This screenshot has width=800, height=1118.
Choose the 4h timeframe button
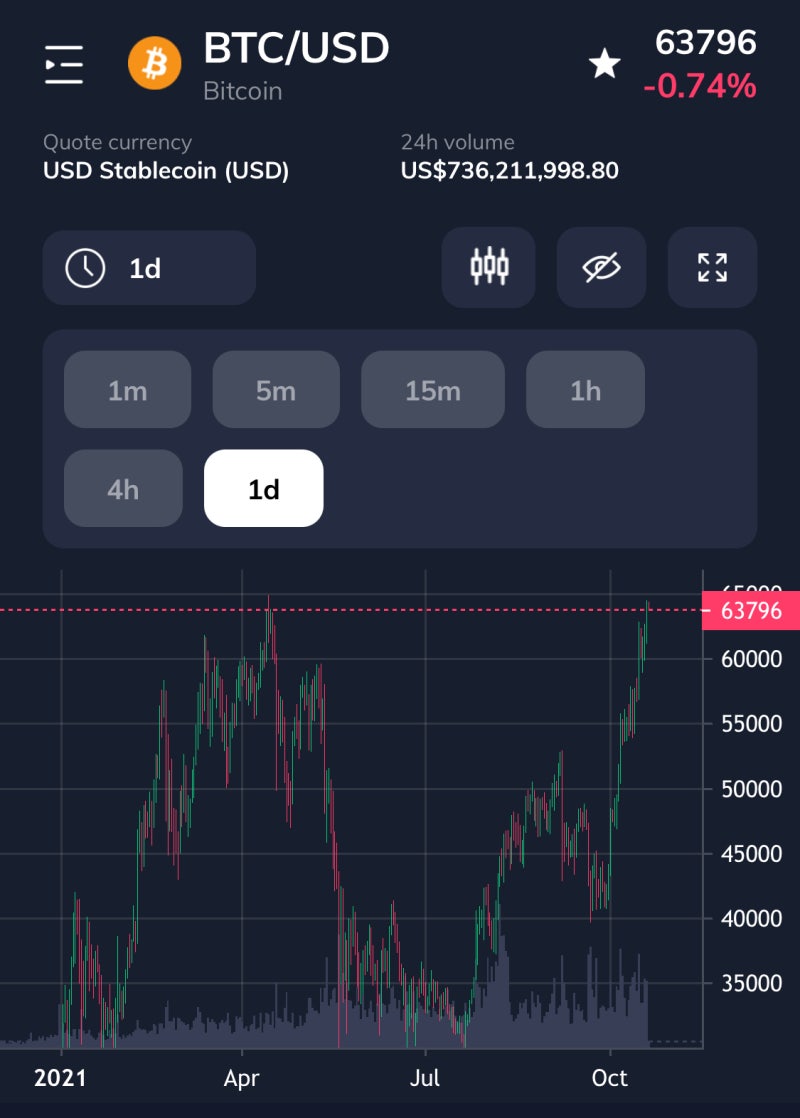(x=123, y=488)
